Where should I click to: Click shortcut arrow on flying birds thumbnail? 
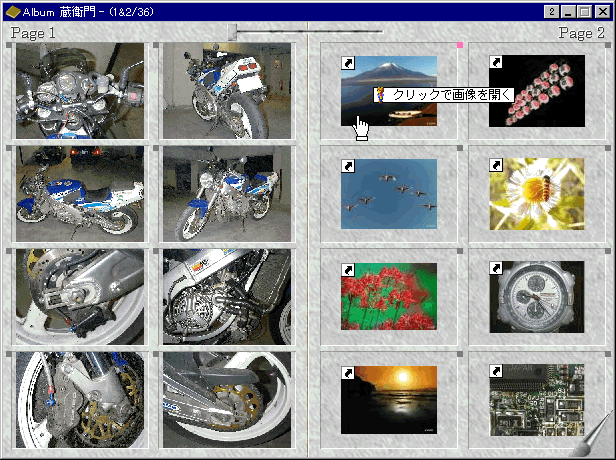tap(348, 166)
